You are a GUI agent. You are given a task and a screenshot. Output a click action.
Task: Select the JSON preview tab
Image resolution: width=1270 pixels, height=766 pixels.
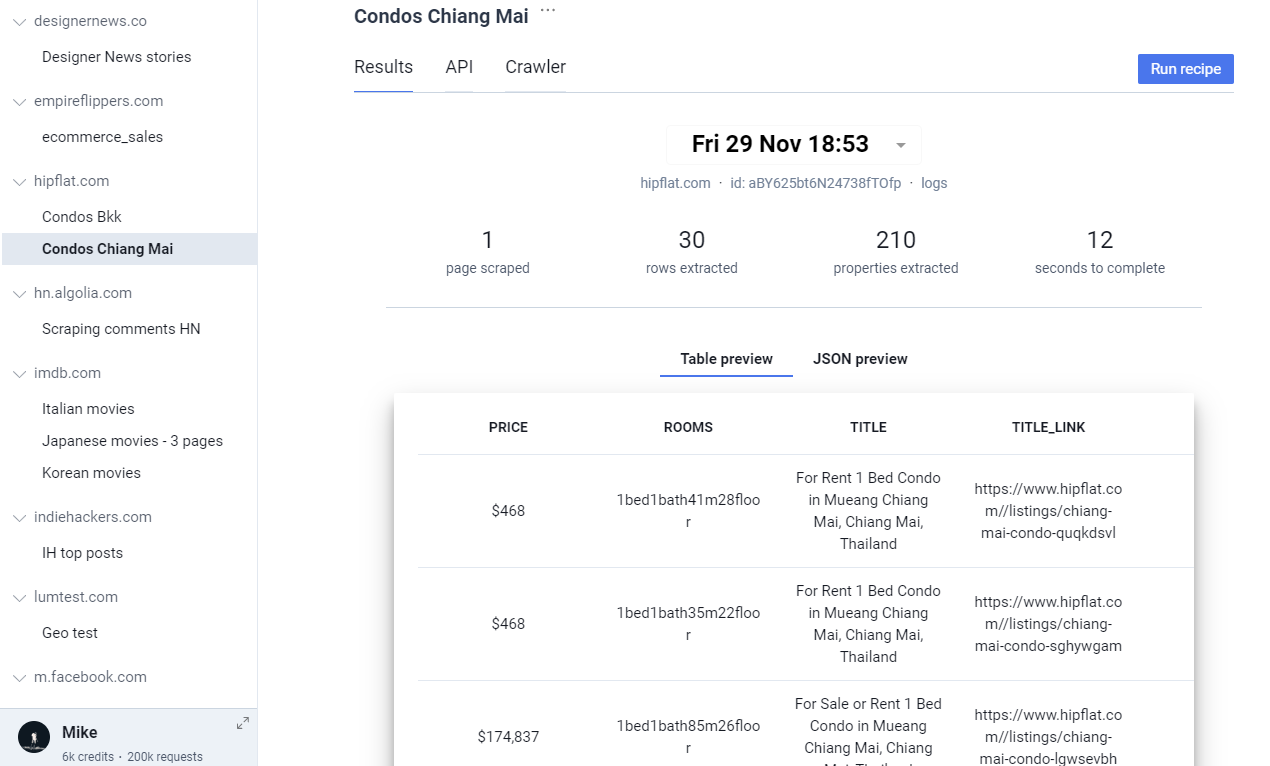860,359
